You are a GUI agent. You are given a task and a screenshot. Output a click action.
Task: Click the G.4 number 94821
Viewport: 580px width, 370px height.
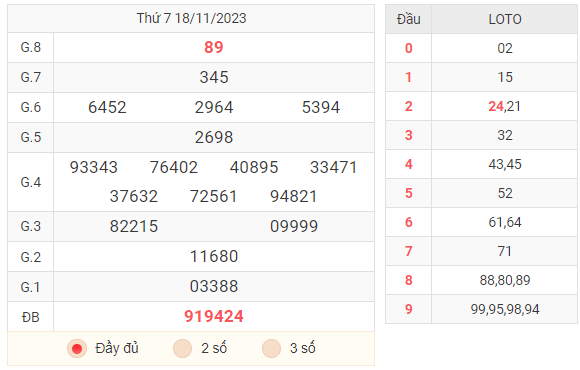pos(294,196)
